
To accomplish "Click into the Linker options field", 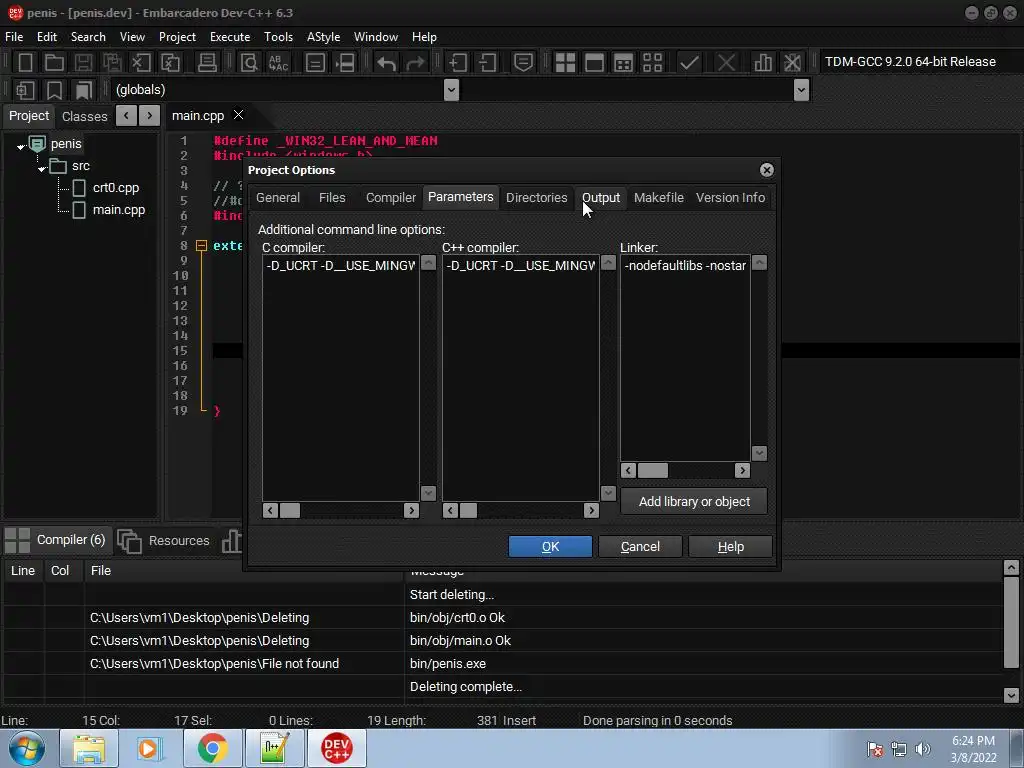I will tap(685, 358).
